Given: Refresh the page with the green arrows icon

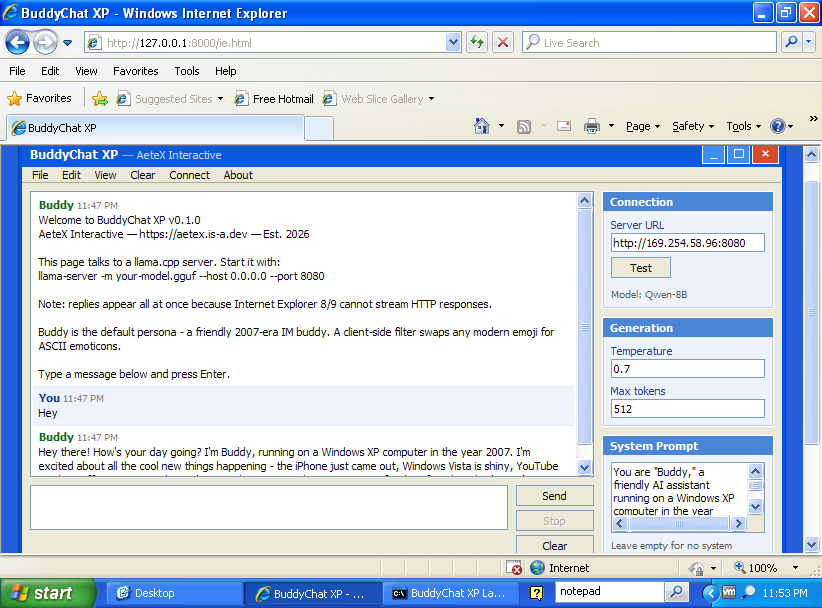Looking at the screenshot, I should [x=478, y=42].
